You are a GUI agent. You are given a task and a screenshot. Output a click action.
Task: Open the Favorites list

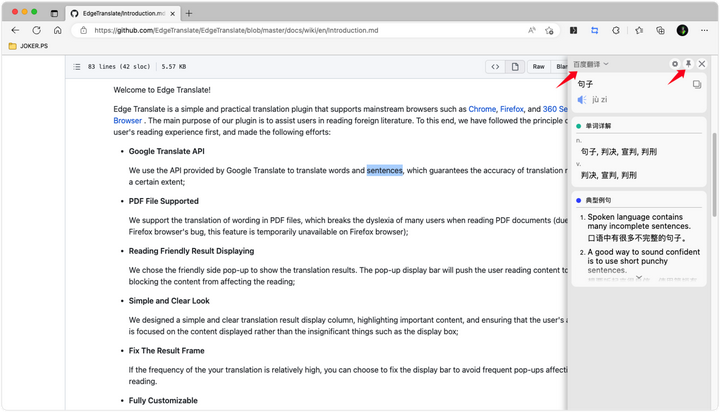(x=639, y=30)
